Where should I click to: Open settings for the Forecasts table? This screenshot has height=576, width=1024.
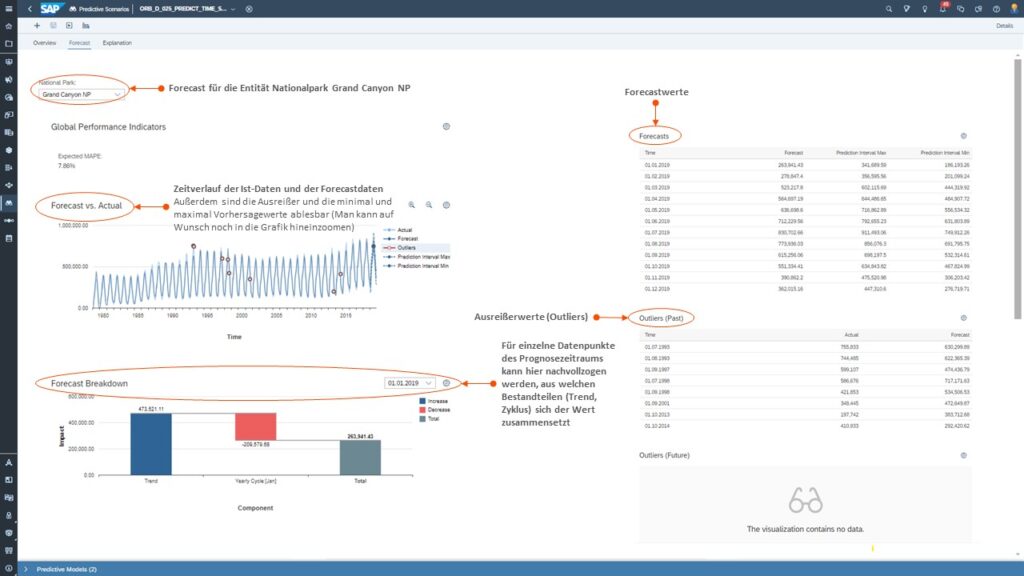pyautogui.click(x=963, y=135)
